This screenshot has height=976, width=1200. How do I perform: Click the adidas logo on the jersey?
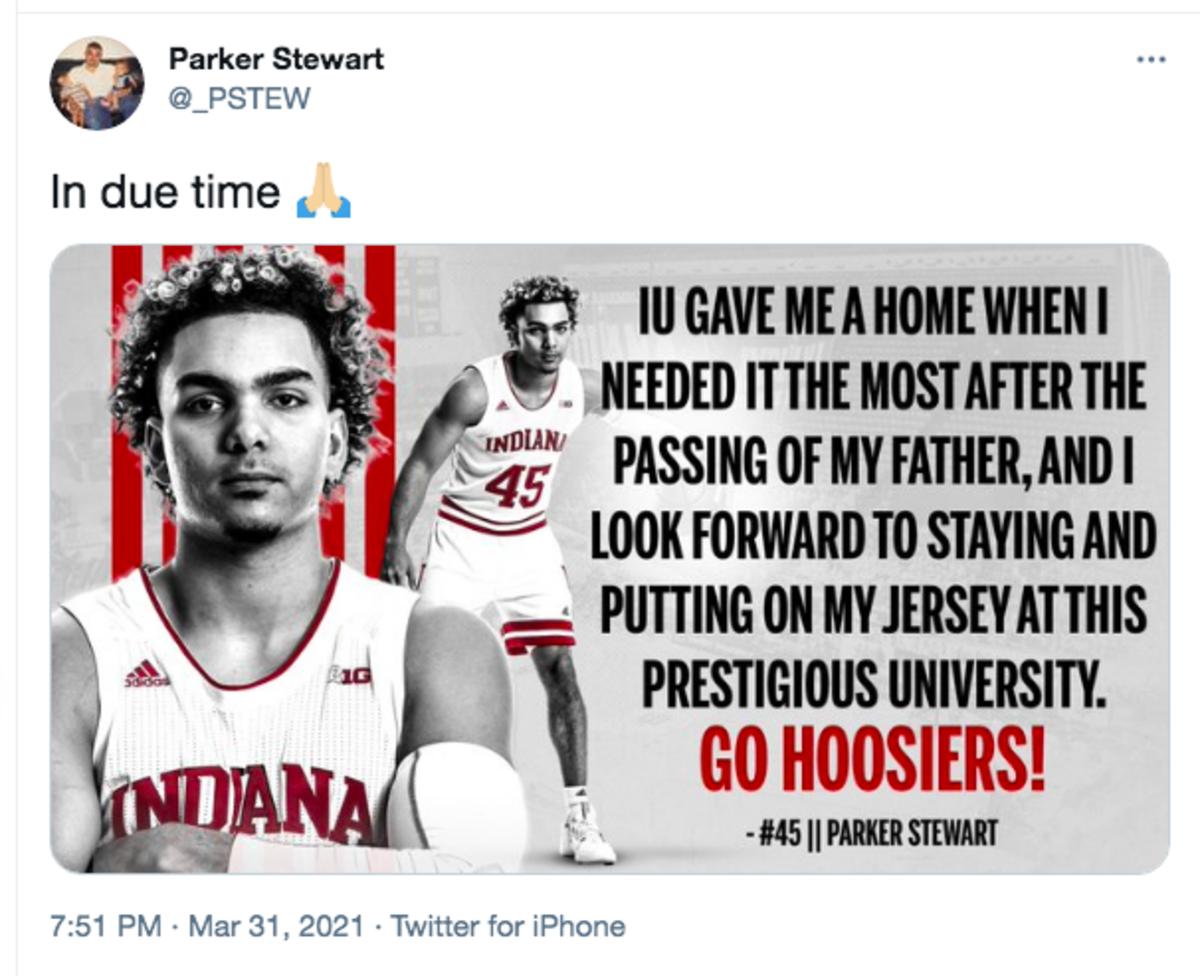[146, 675]
